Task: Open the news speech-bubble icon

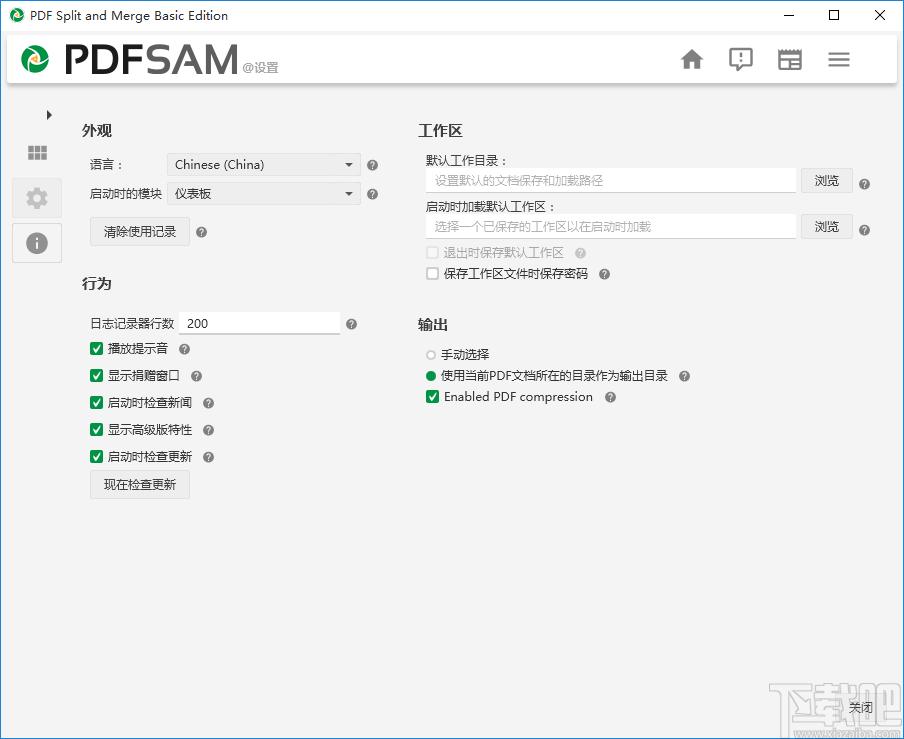Action: [x=741, y=59]
